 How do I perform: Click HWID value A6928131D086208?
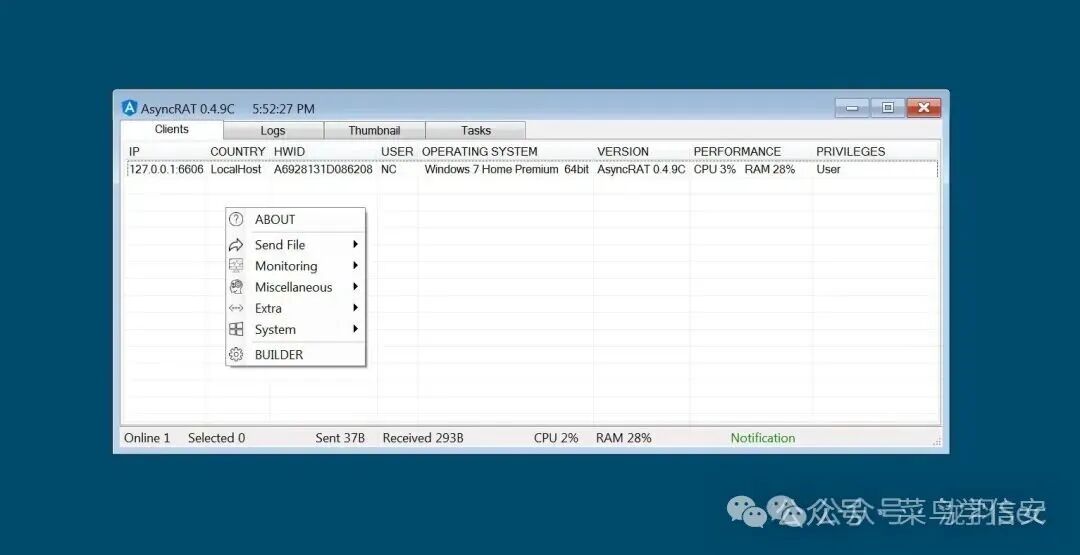pos(323,169)
